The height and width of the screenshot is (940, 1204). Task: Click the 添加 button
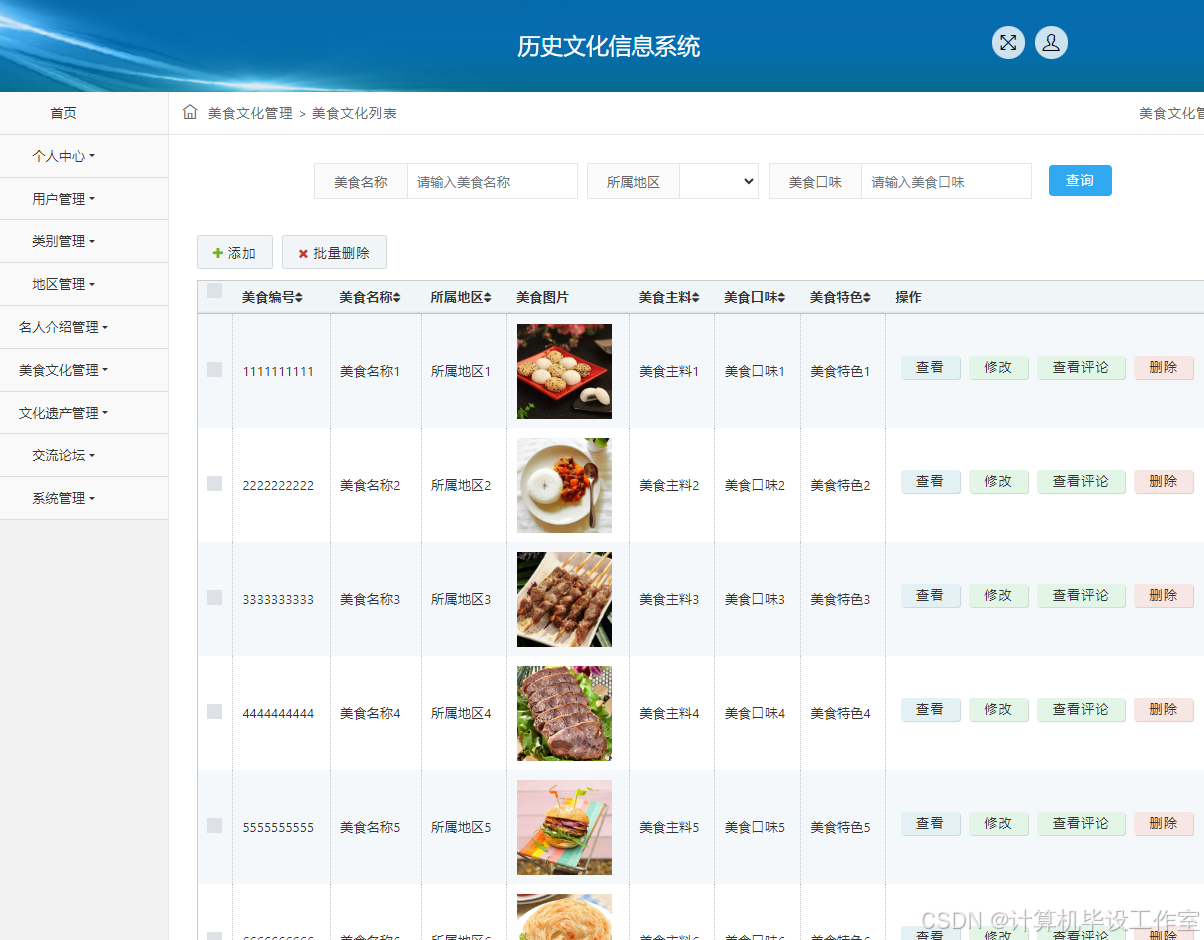point(235,253)
